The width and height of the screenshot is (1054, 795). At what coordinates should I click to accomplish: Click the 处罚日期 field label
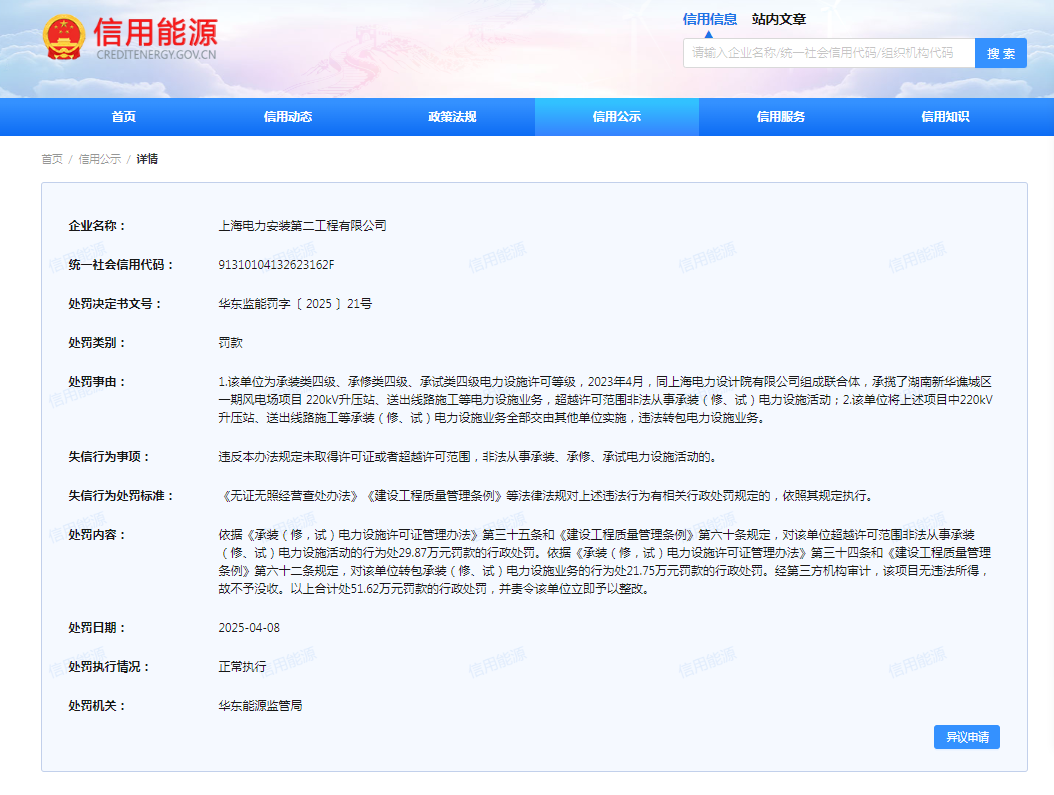click(97, 628)
